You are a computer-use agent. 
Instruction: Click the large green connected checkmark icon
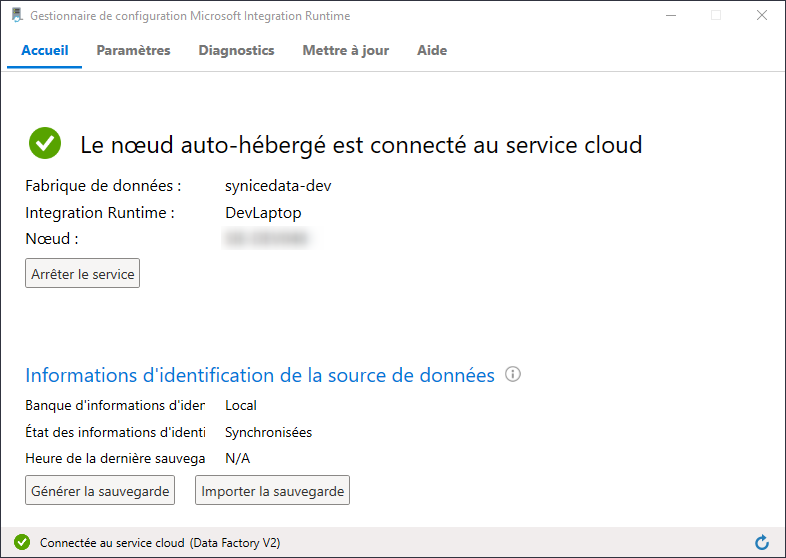click(45, 143)
